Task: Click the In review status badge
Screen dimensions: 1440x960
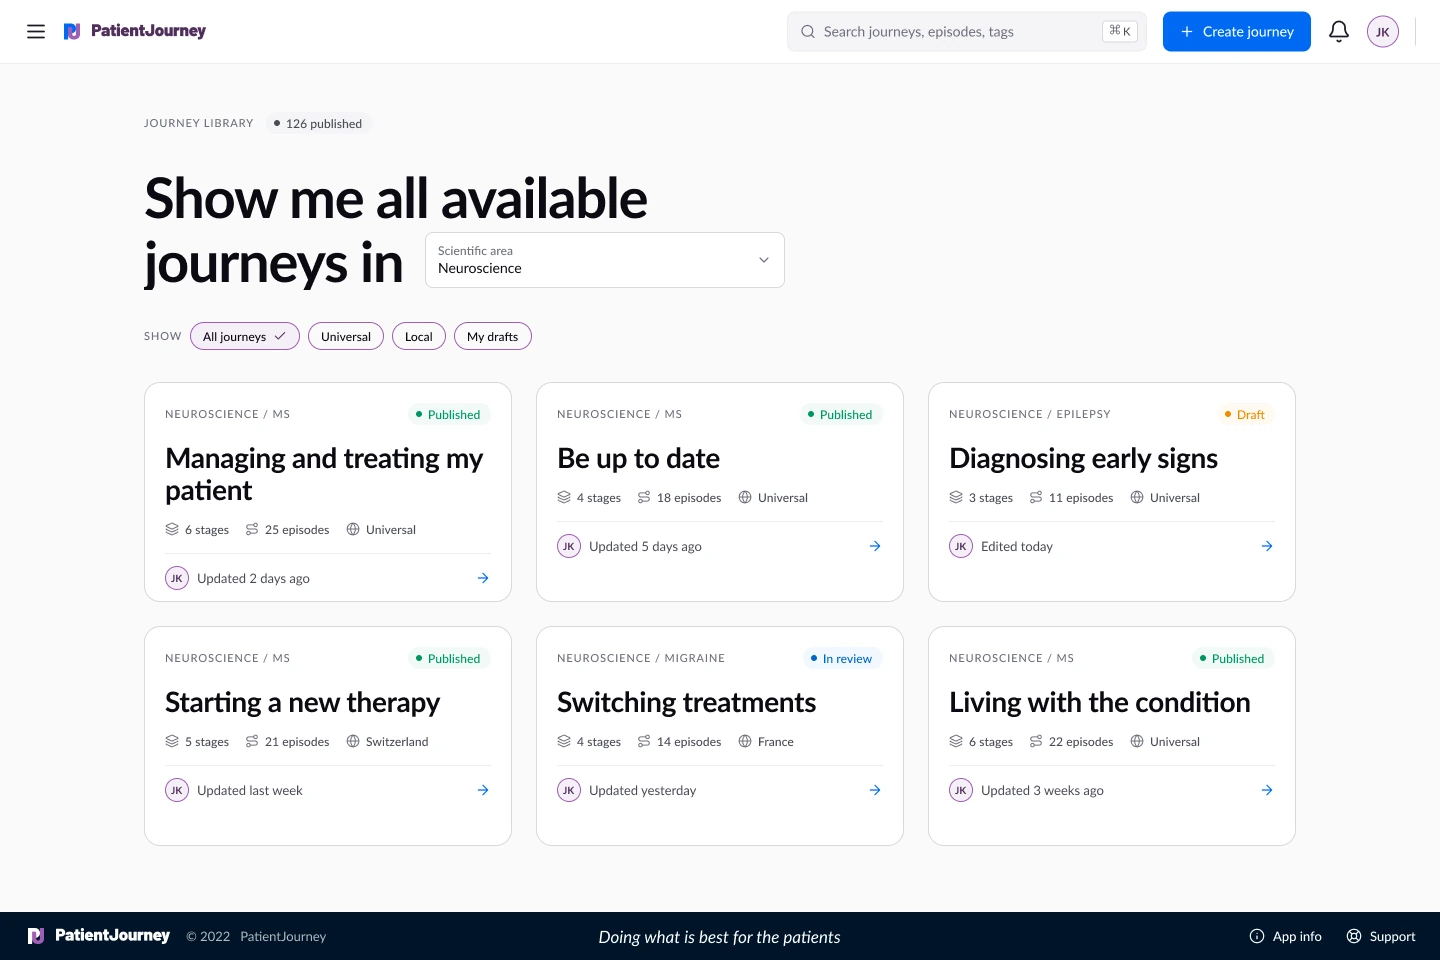Action: [x=842, y=658]
